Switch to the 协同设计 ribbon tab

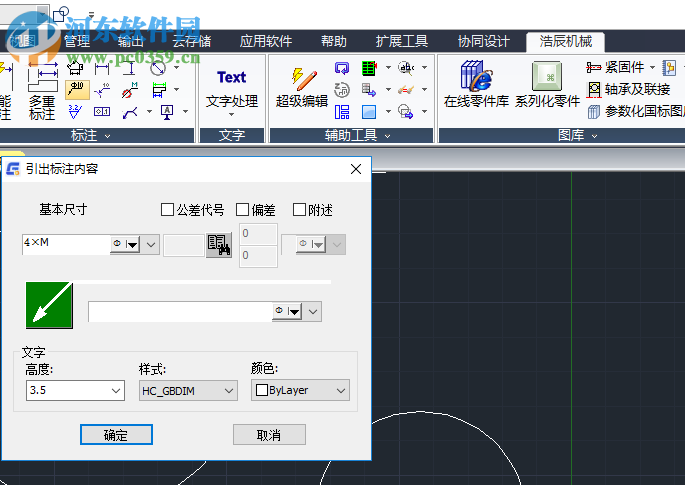pyautogui.click(x=484, y=42)
